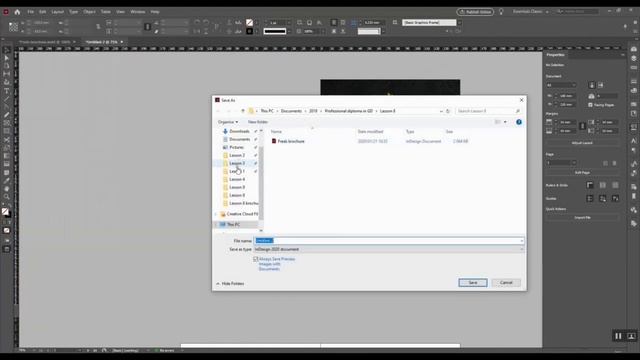Toggle Always Save Preview Images checkbox
This screenshot has width=640, height=360.
coord(256,259)
